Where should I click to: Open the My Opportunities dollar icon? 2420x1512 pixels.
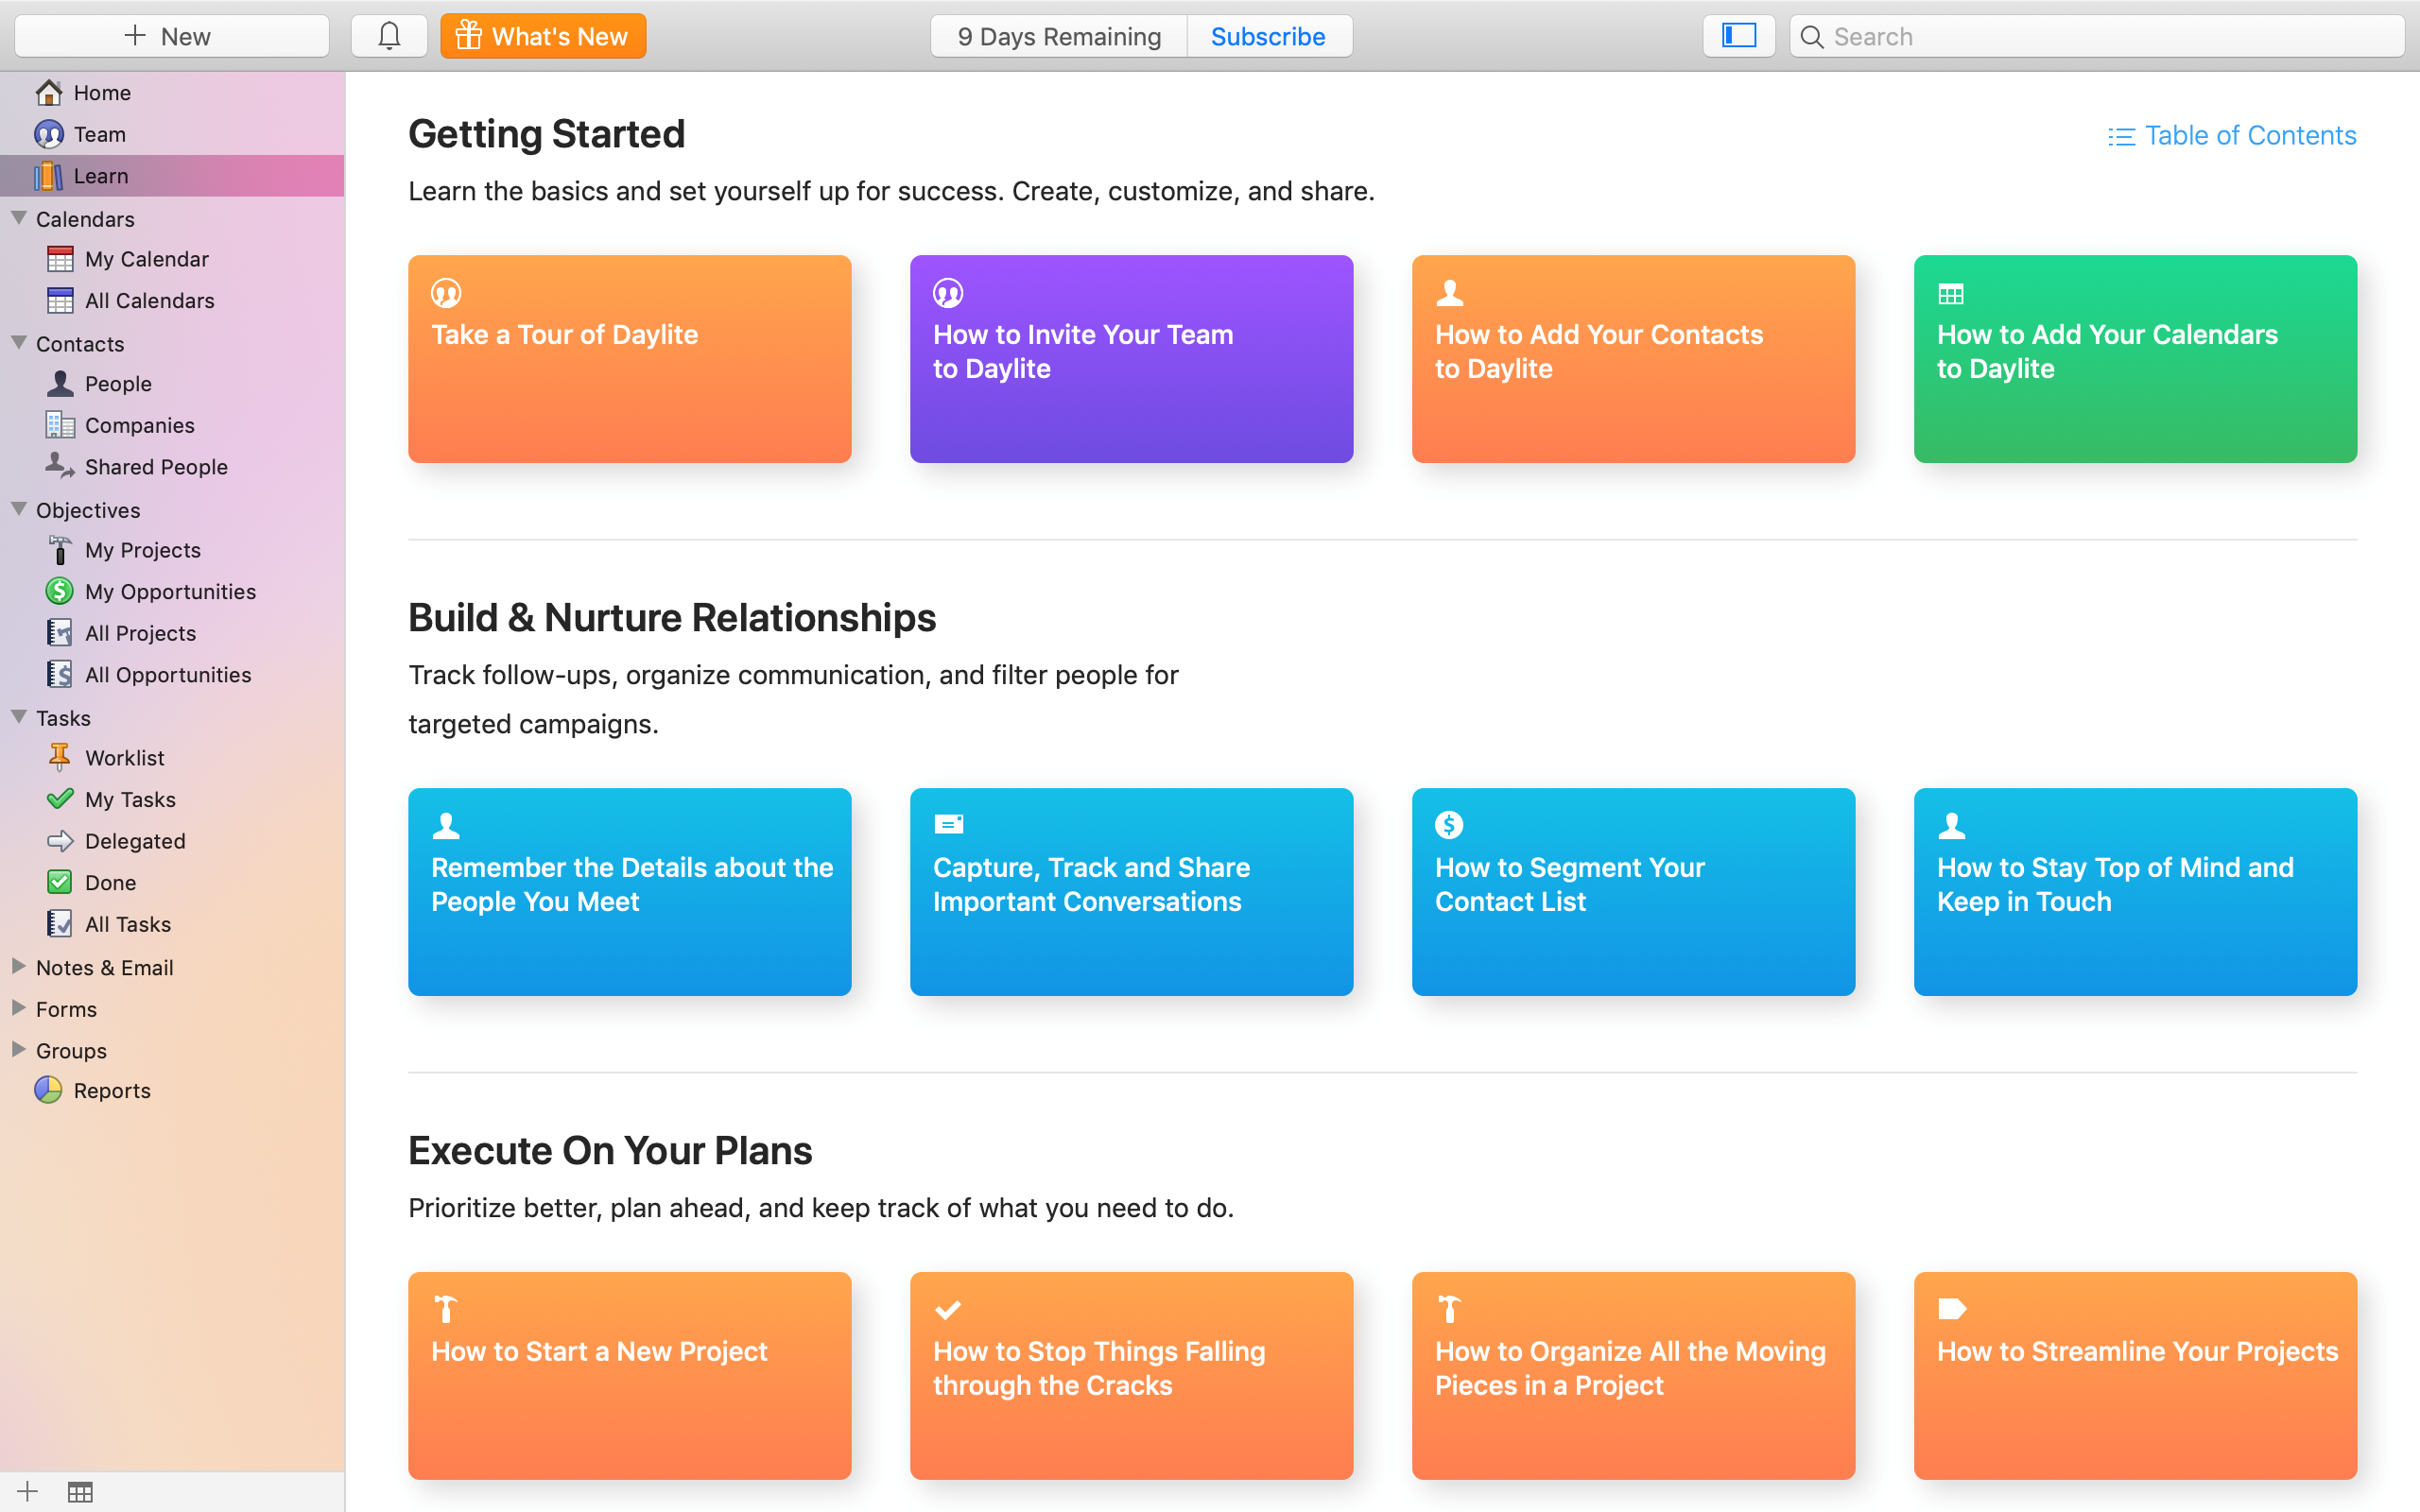click(x=60, y=591)
